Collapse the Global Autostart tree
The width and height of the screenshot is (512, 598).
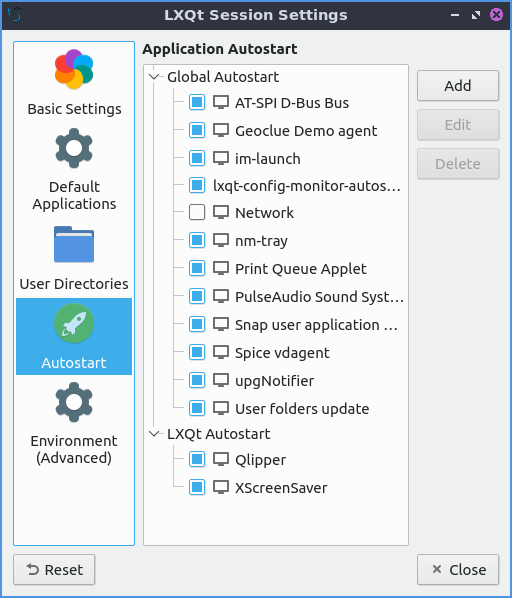click(x=154, y=77)
